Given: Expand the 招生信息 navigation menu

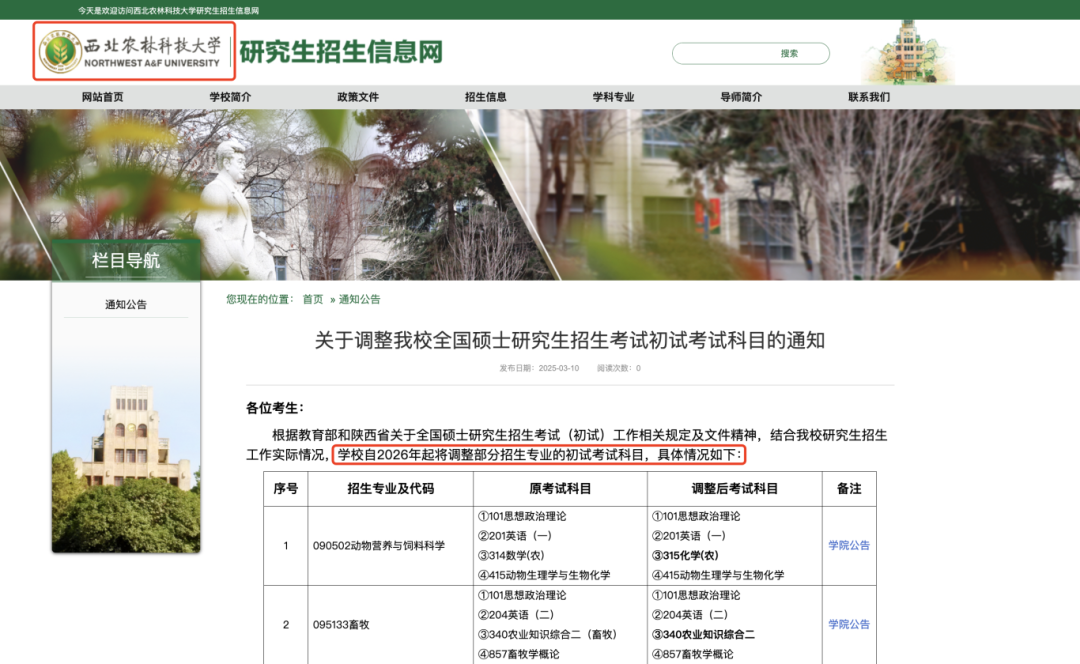Looking at the screenshot, I should point(486,97).
